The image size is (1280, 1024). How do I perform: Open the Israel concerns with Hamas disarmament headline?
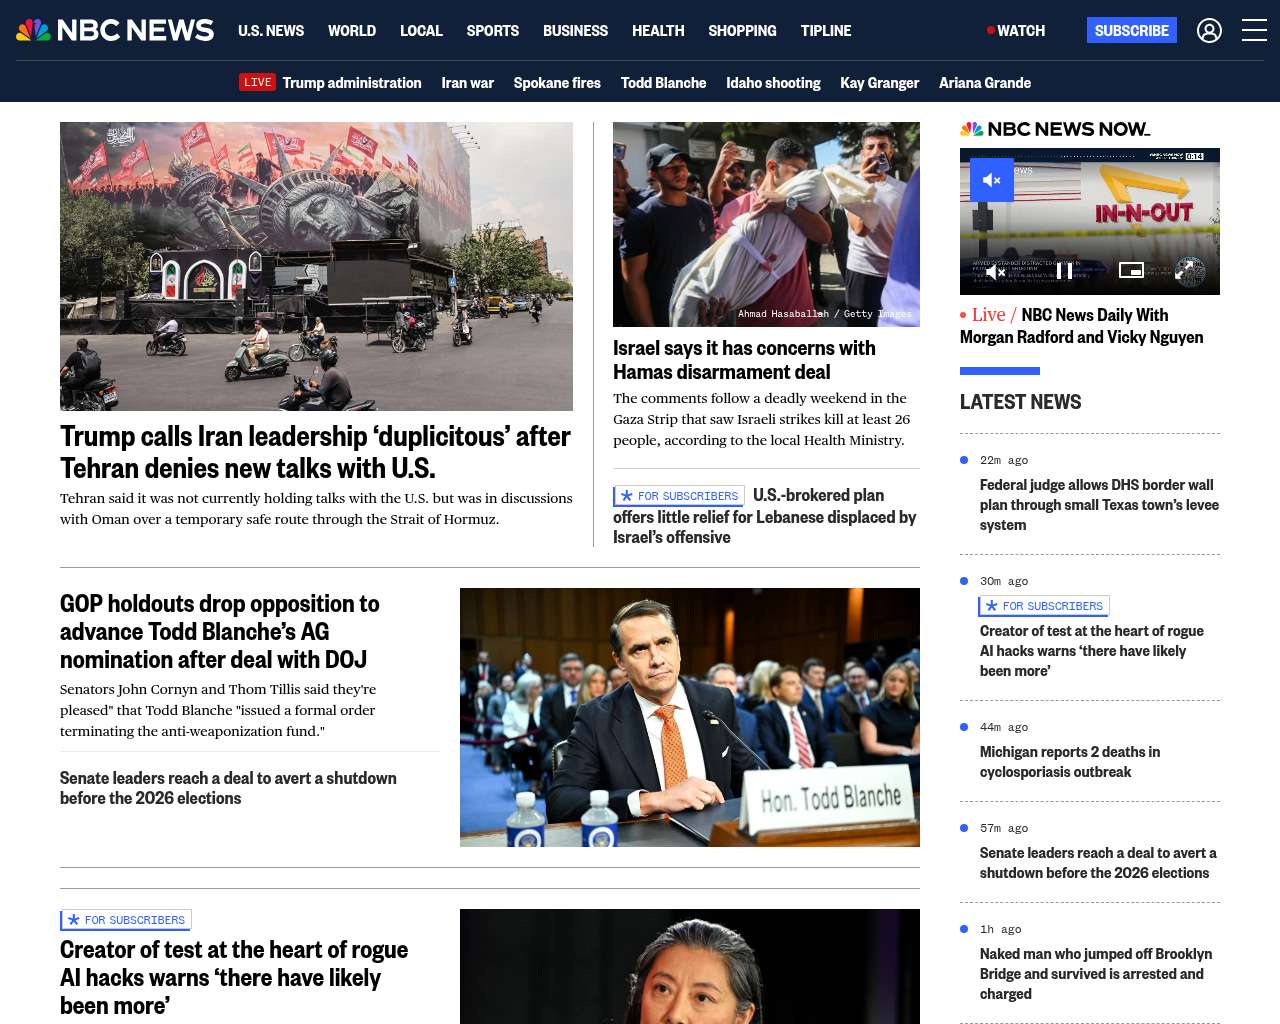tap(744, 360)
